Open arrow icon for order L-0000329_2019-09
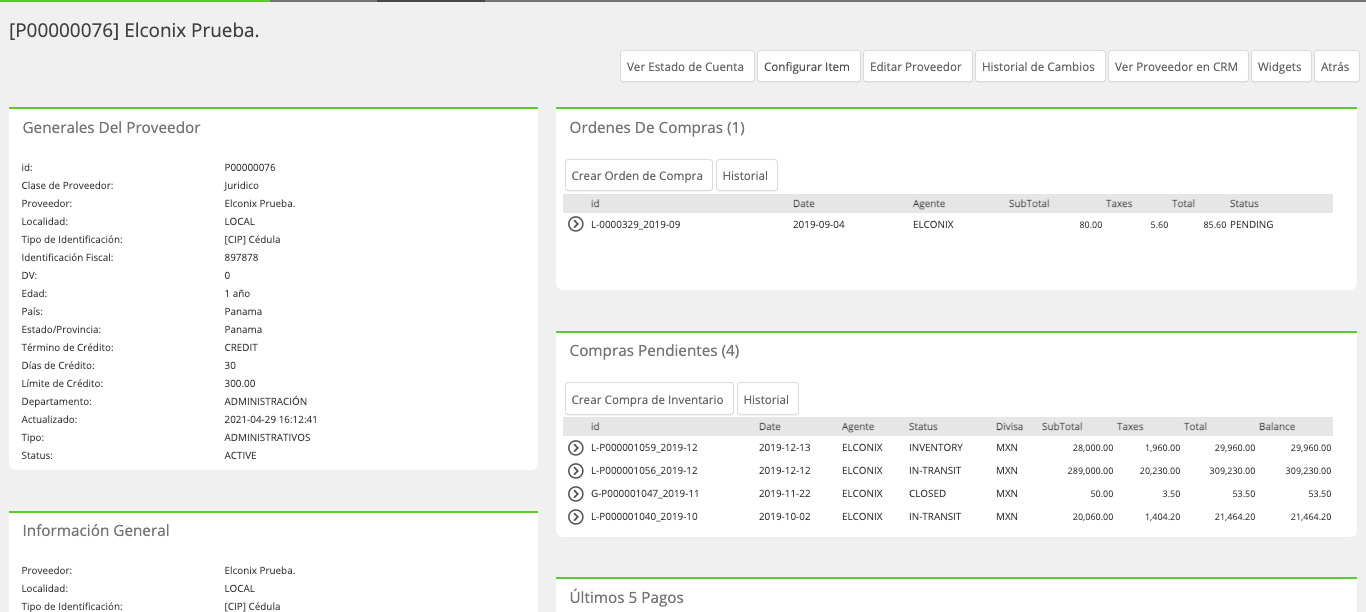Image resolution: width=1366 pixels, height=612 pixels. 576,224
